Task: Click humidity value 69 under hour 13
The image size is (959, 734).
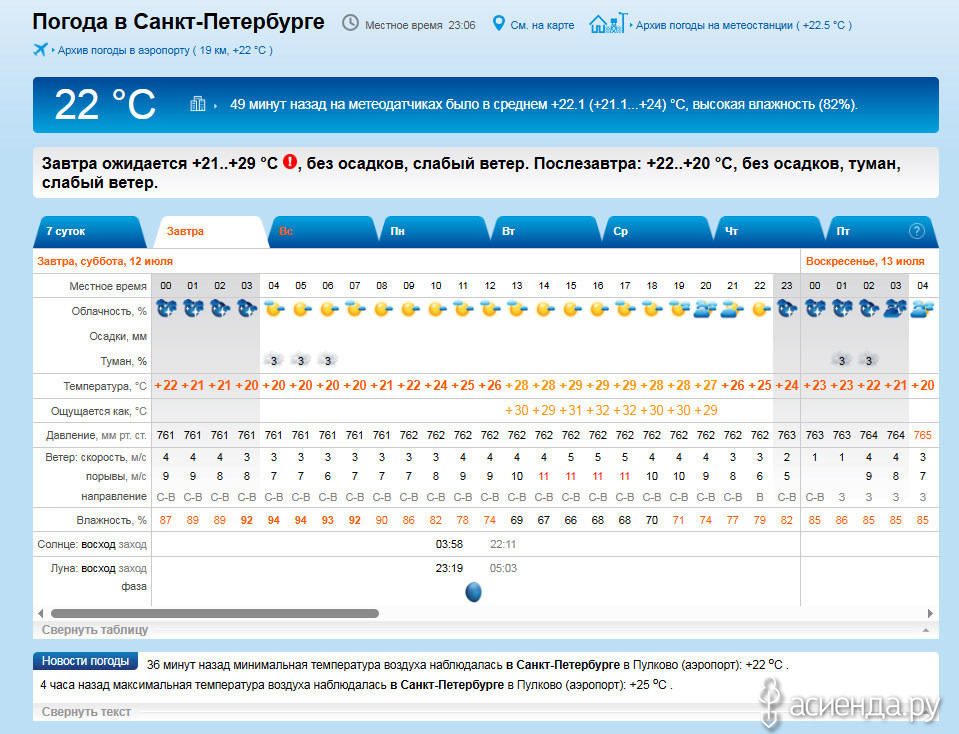Action: tap(517, 520)
